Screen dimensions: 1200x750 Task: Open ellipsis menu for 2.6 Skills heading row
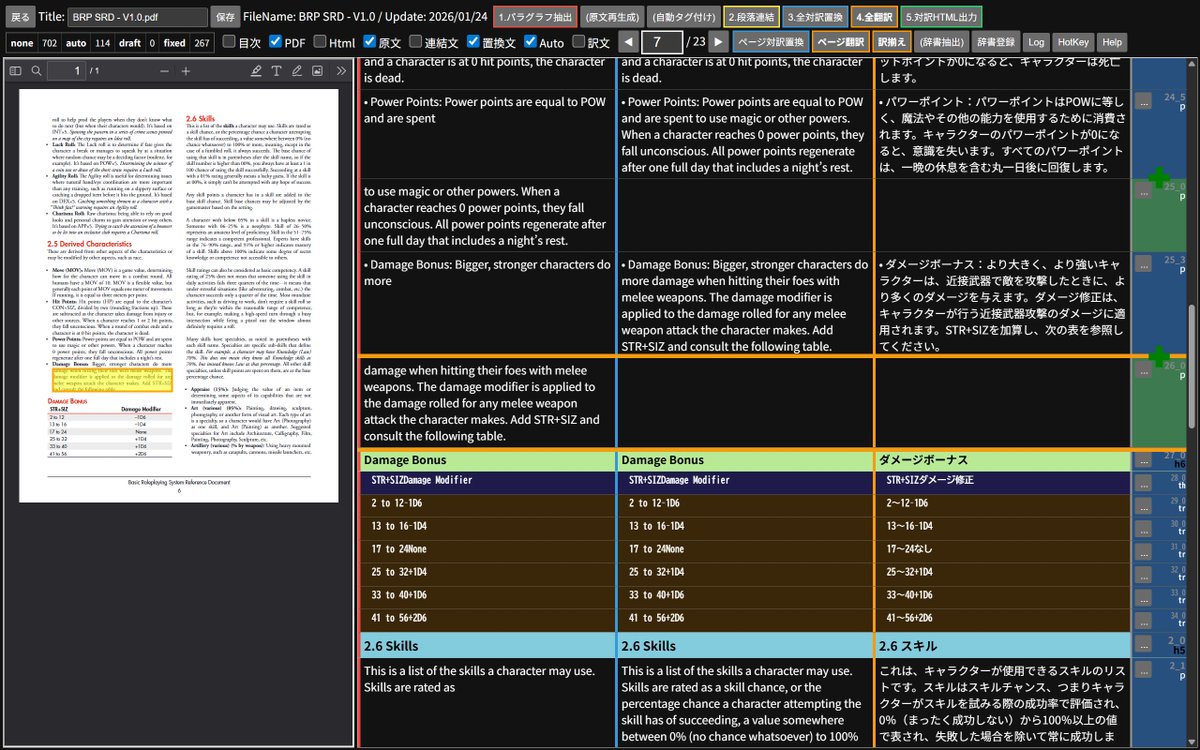pyautogui.click(x=1143, y=645)
